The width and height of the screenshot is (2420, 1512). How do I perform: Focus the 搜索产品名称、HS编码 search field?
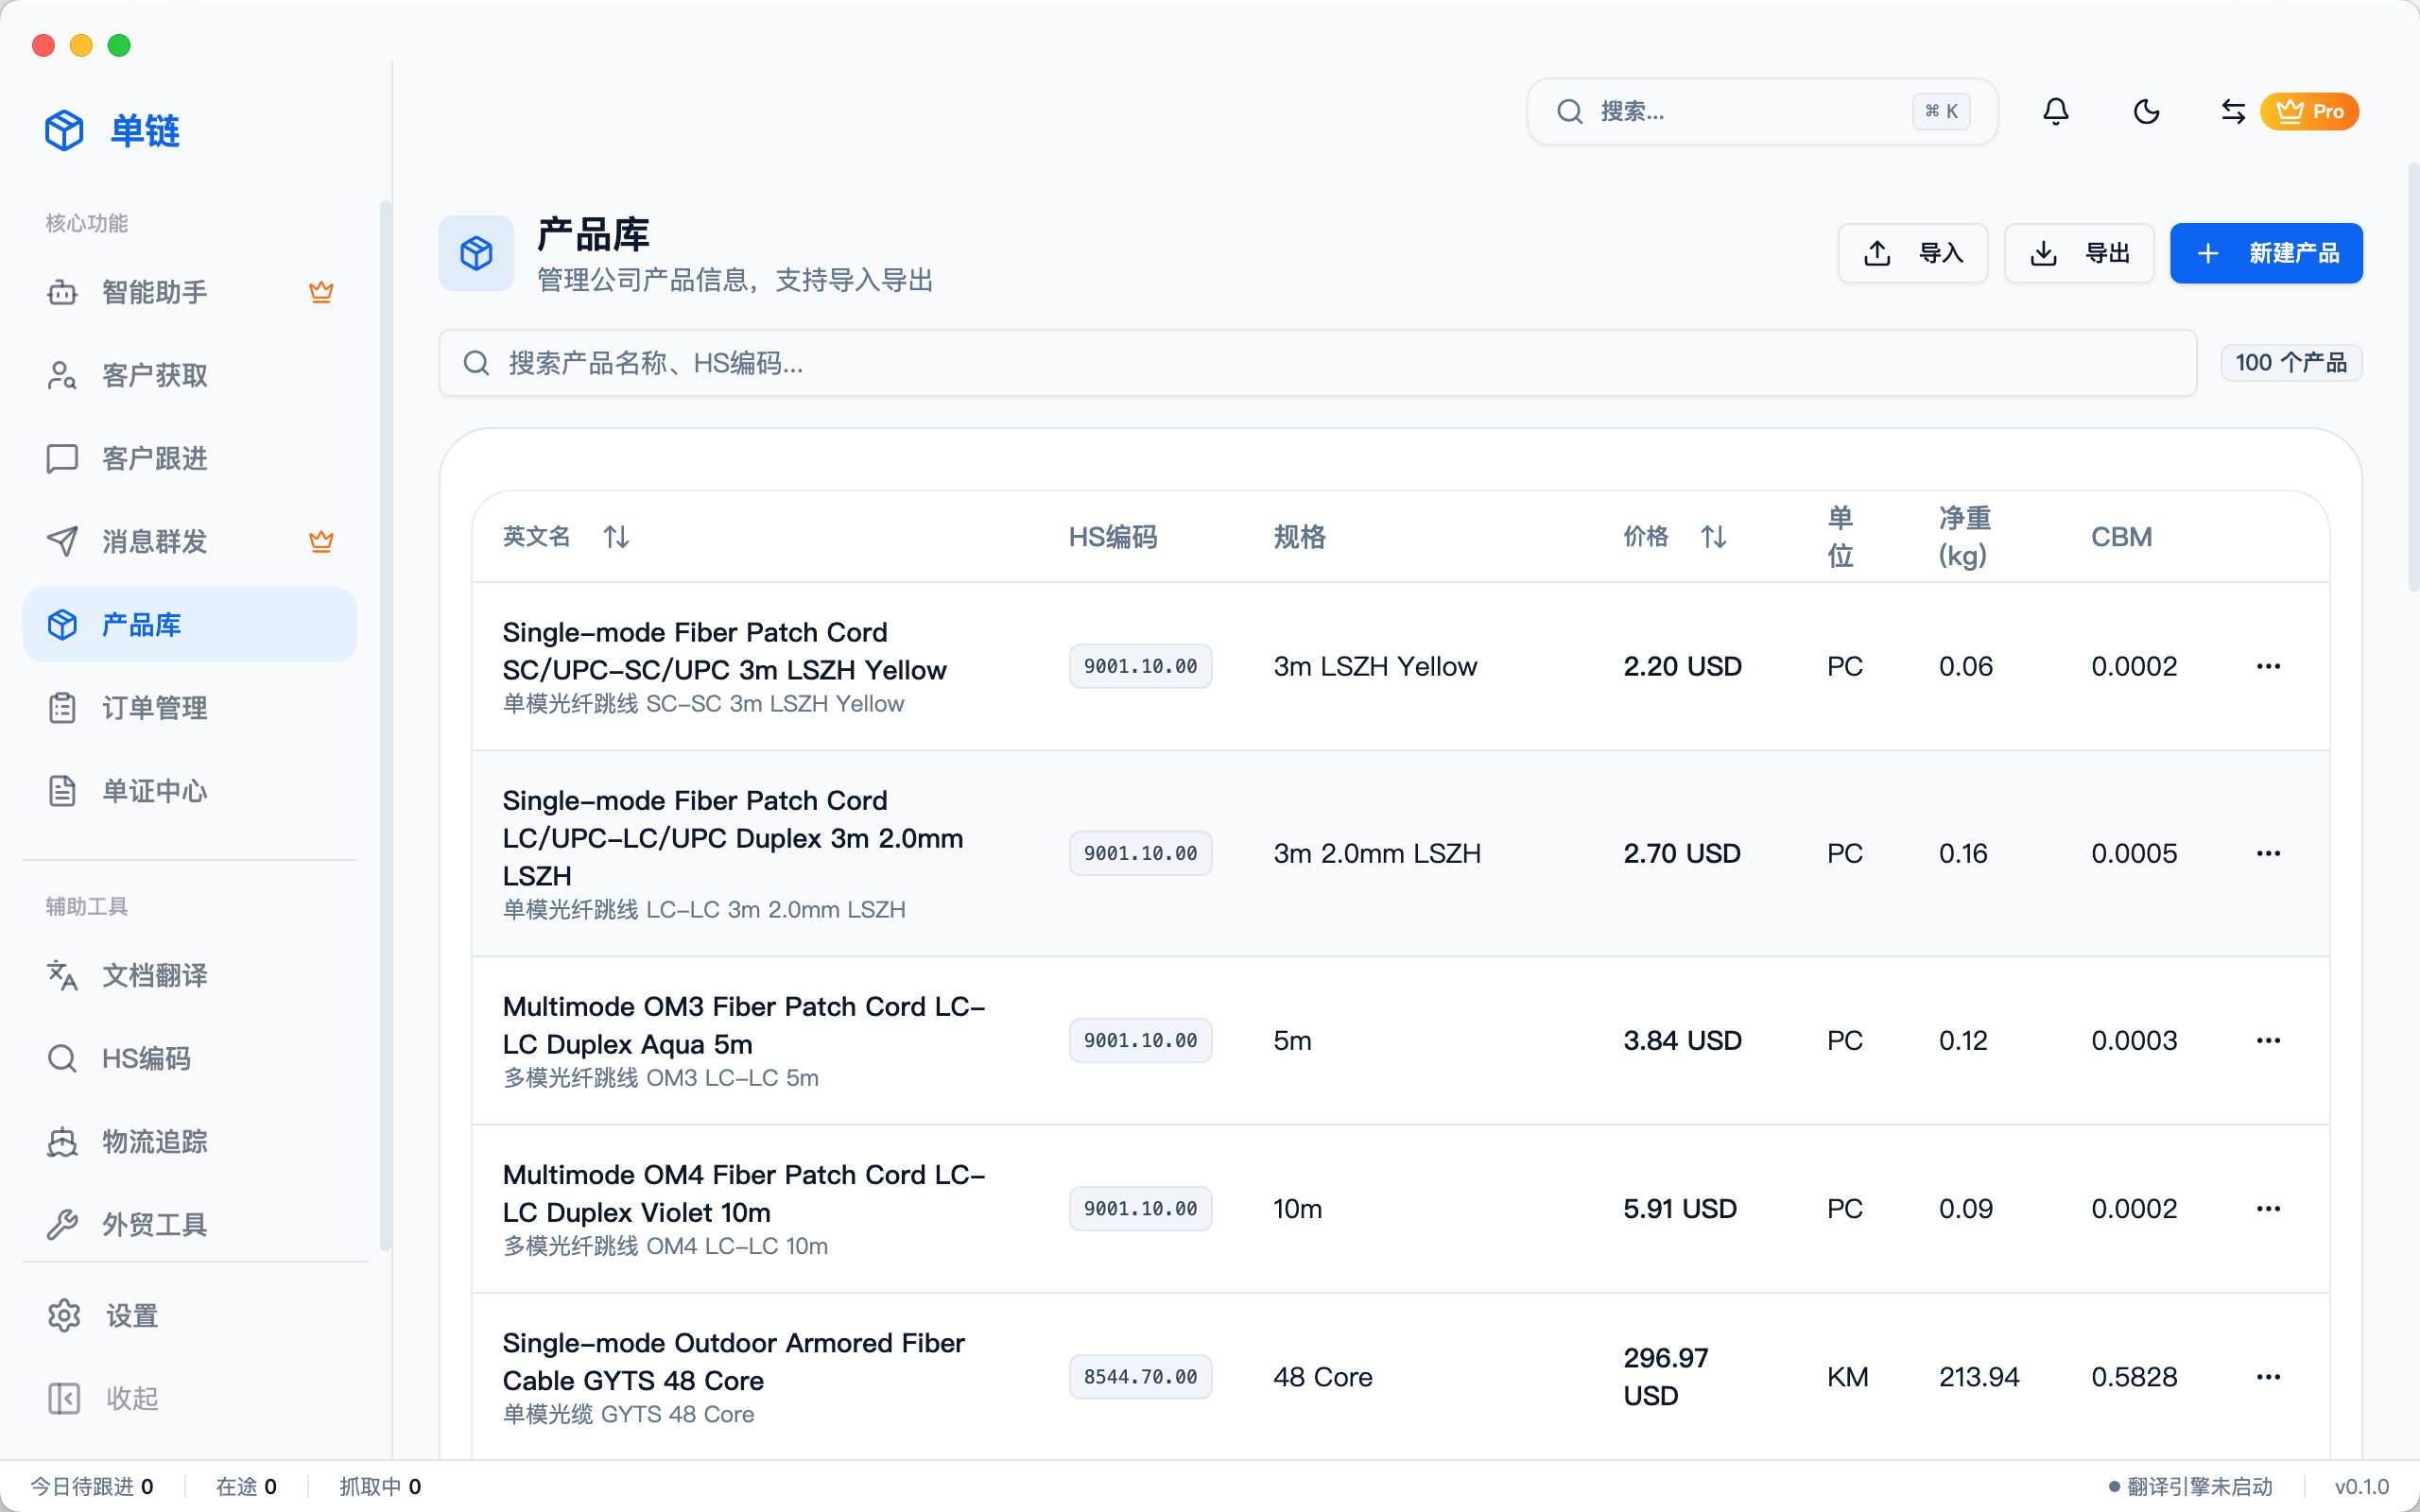tap(1316, 363)
